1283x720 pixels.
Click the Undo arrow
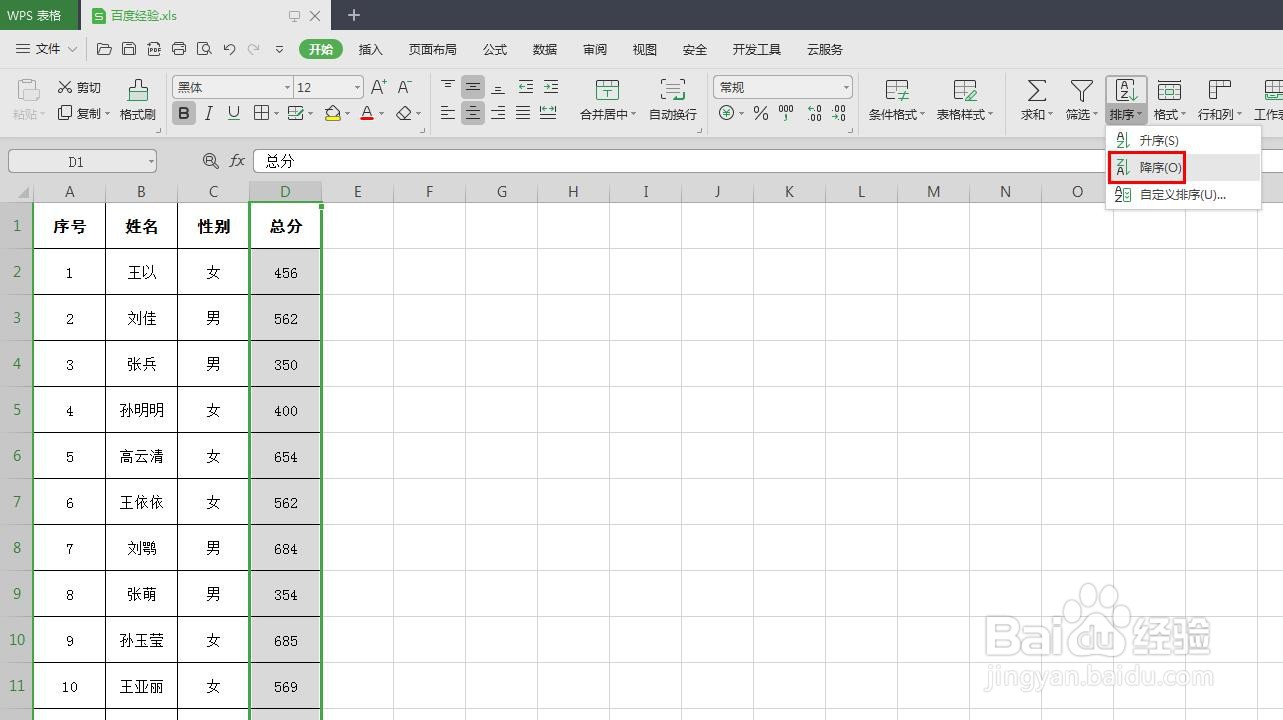pos(229,49)
